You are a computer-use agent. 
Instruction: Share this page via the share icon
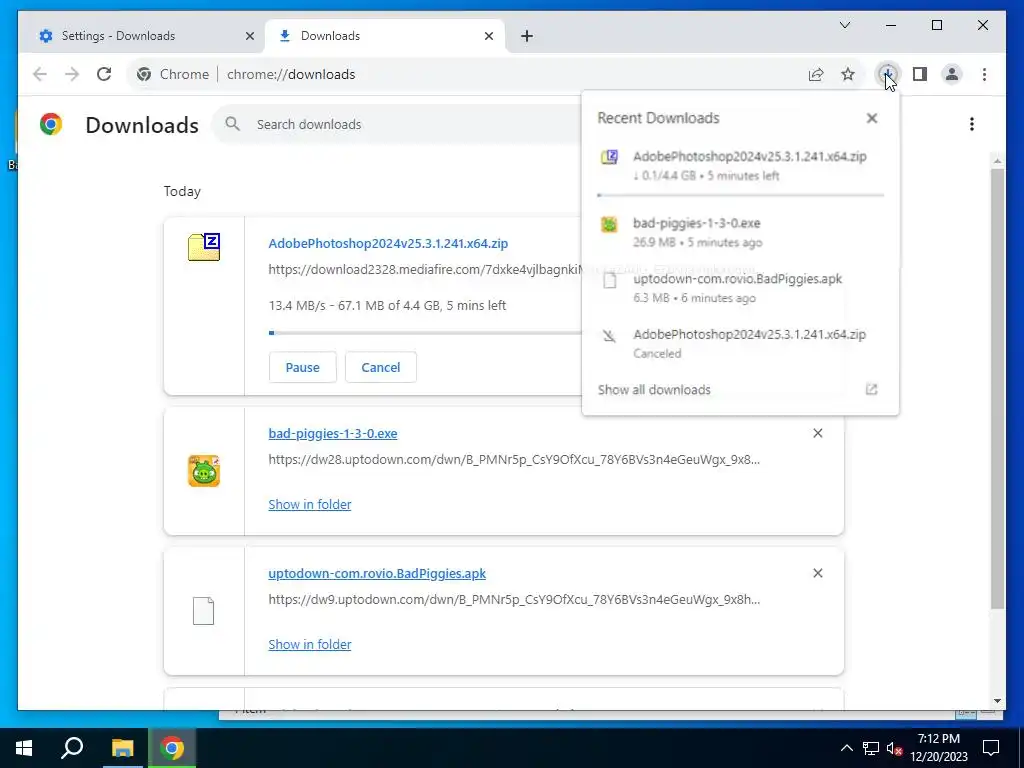816,74
